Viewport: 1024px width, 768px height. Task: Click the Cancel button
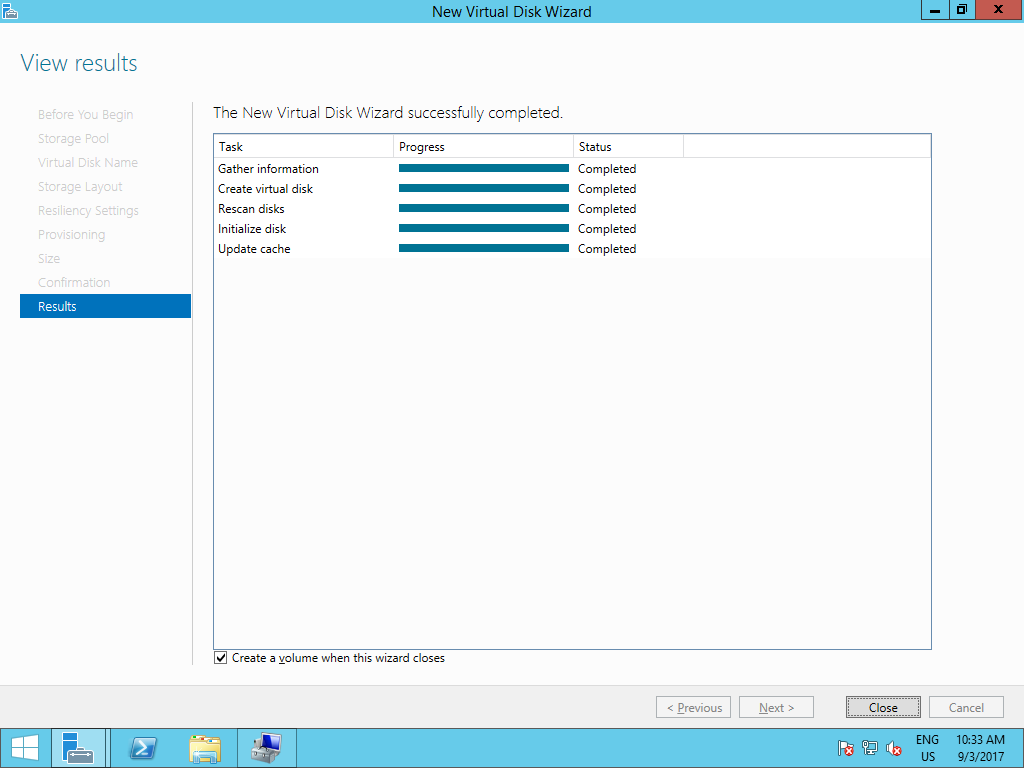(x=966, y=707)
